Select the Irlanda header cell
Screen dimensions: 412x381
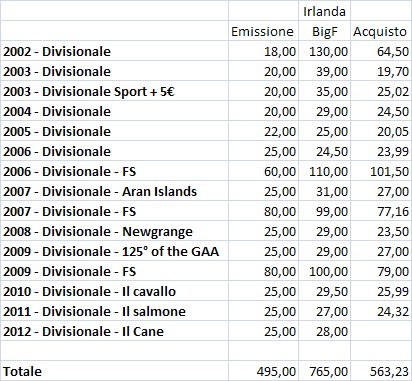tap(324, 11)
